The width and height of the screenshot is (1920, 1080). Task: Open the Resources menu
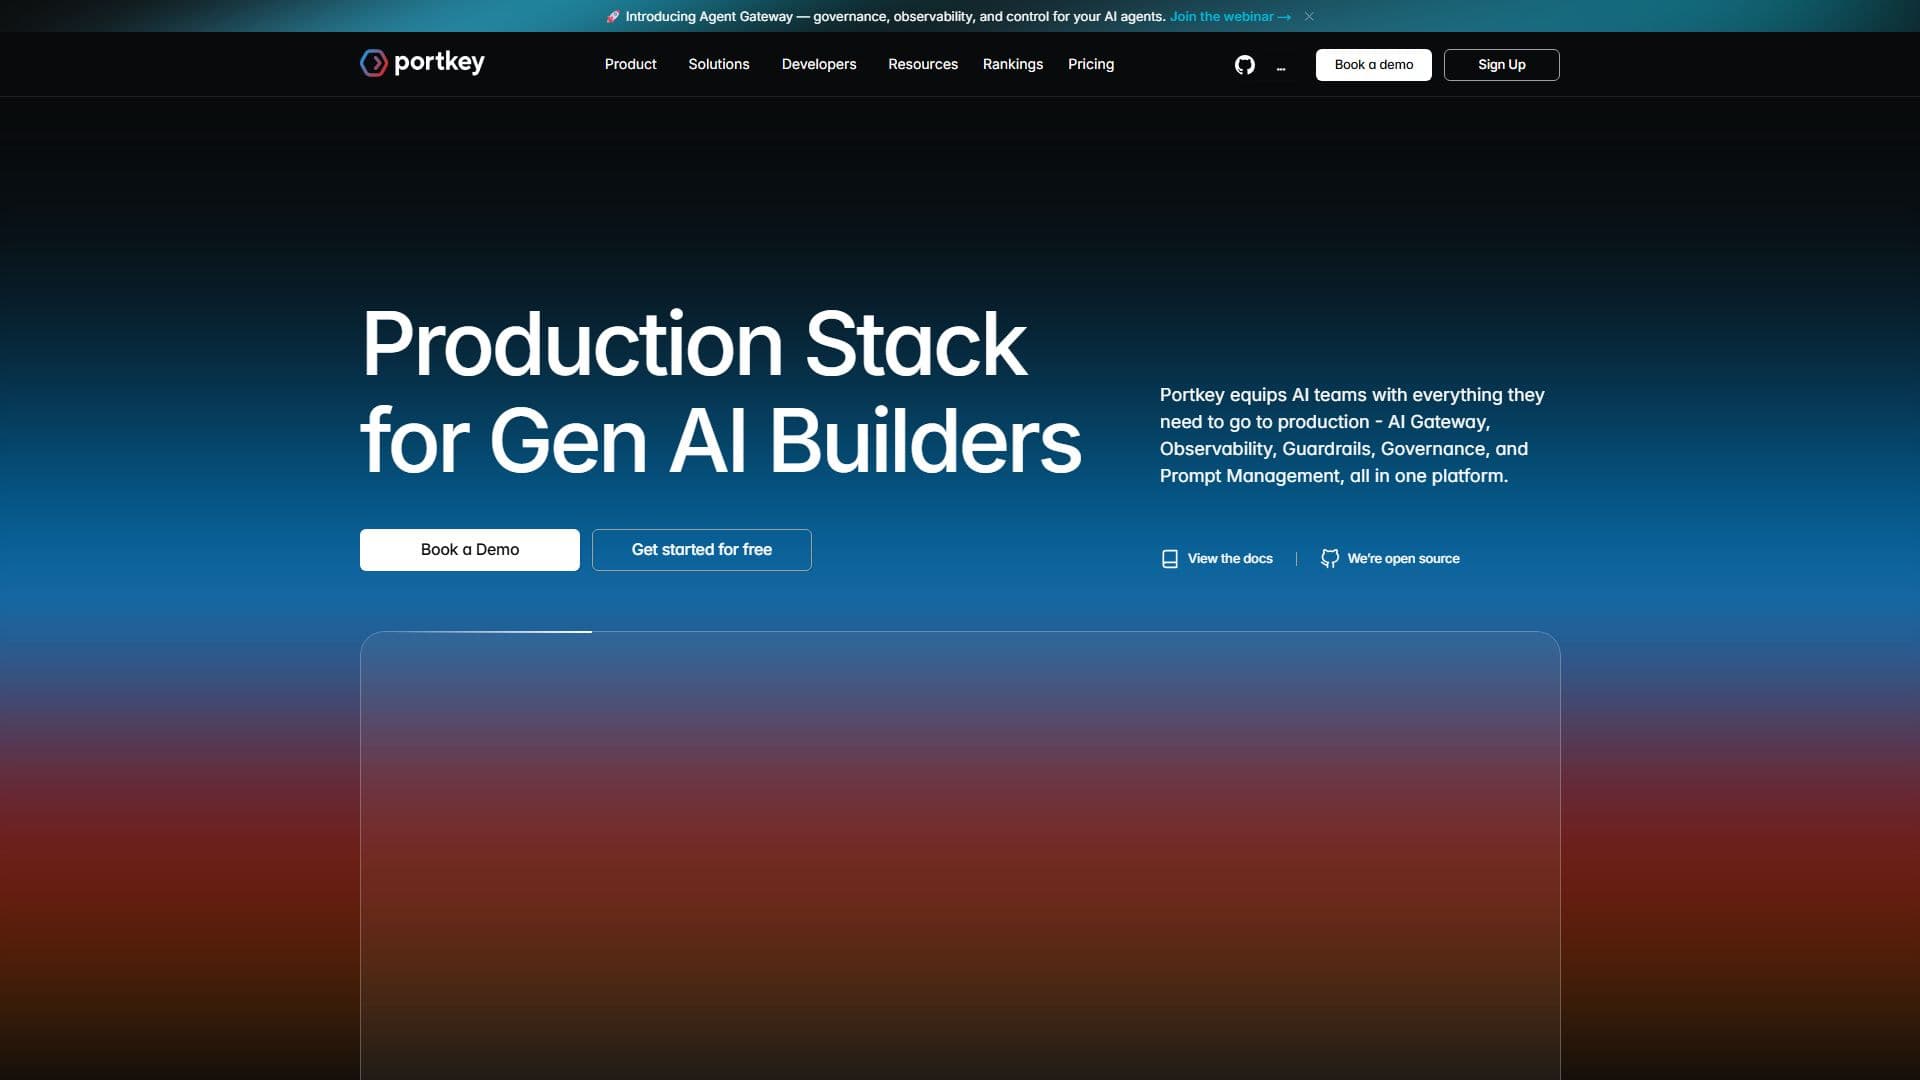tap(923, 64)
